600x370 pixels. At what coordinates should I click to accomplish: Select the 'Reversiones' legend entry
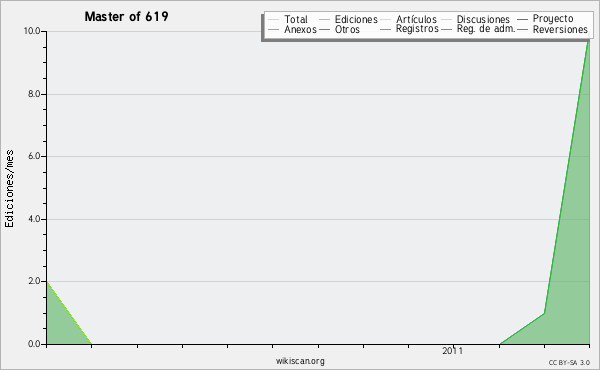click(x=560, y=29)
